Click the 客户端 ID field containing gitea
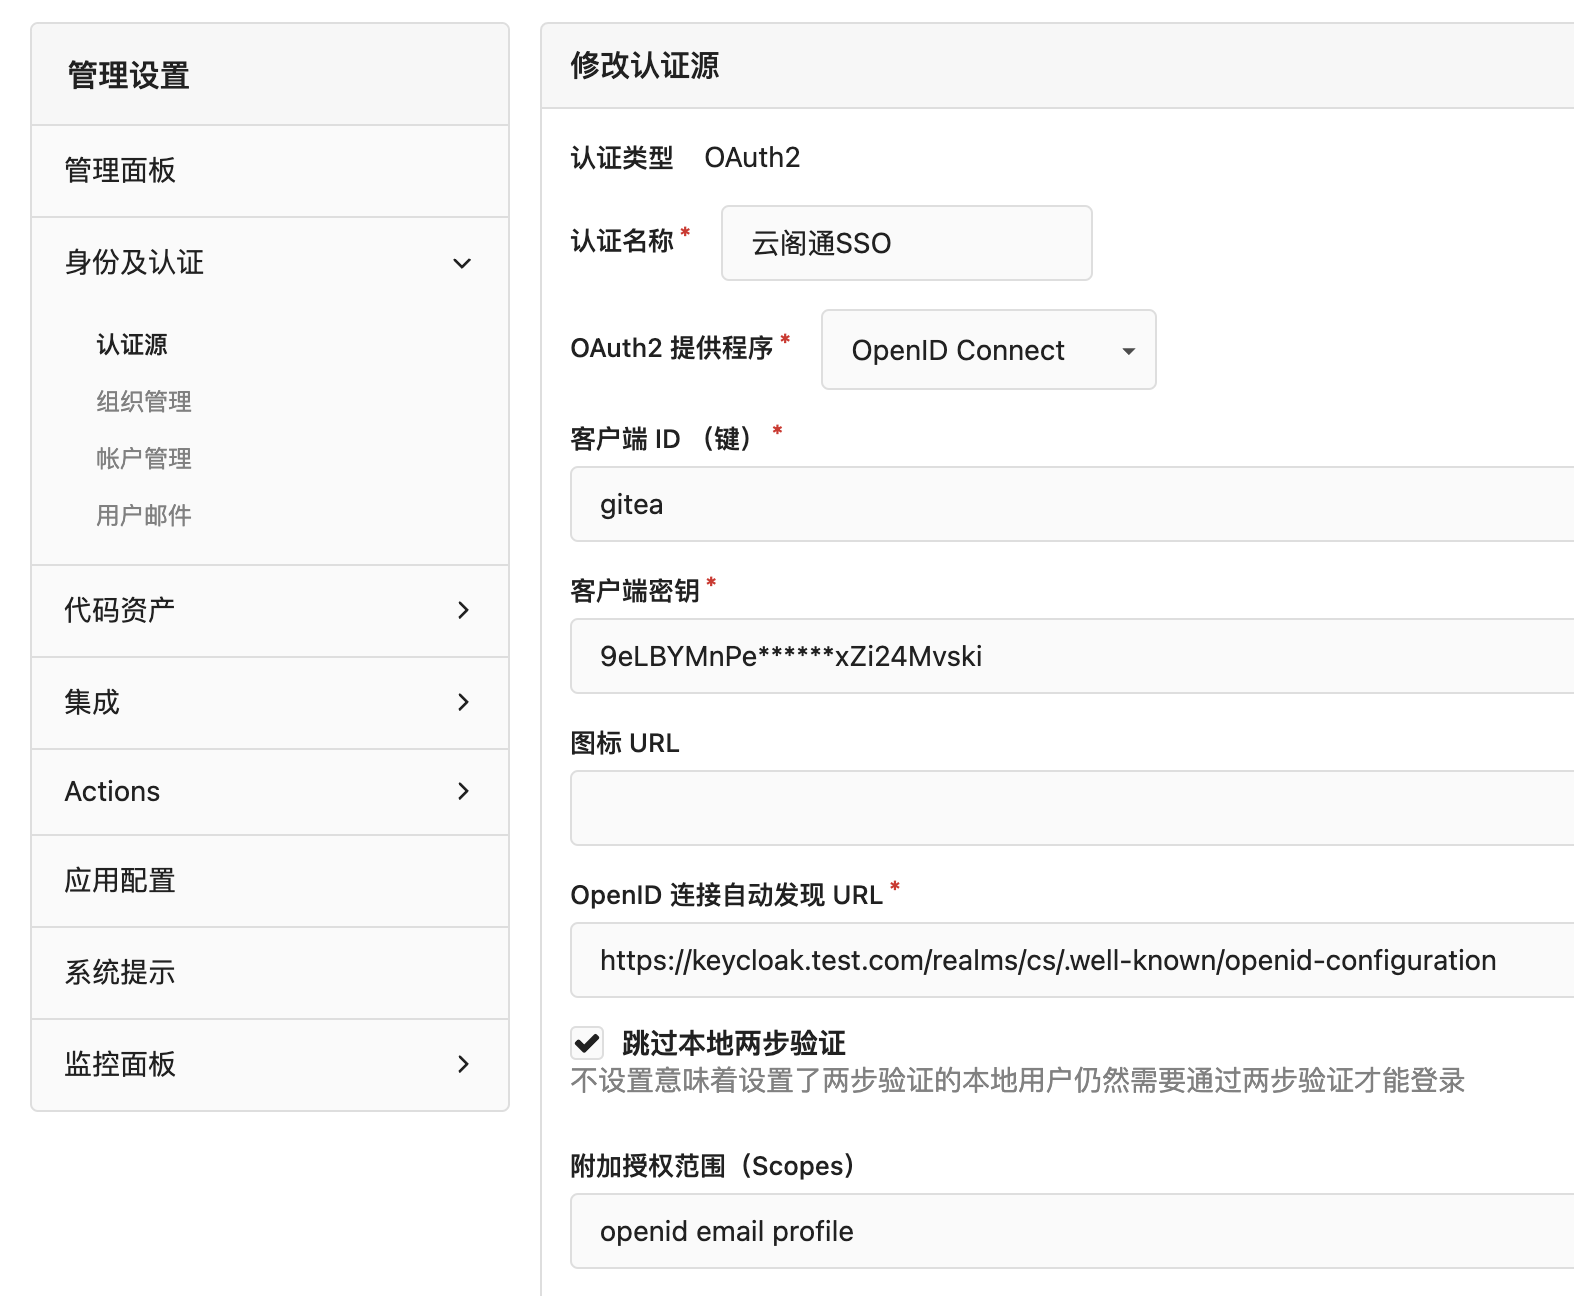1574x1296 pixels. tap(1070, 505)
